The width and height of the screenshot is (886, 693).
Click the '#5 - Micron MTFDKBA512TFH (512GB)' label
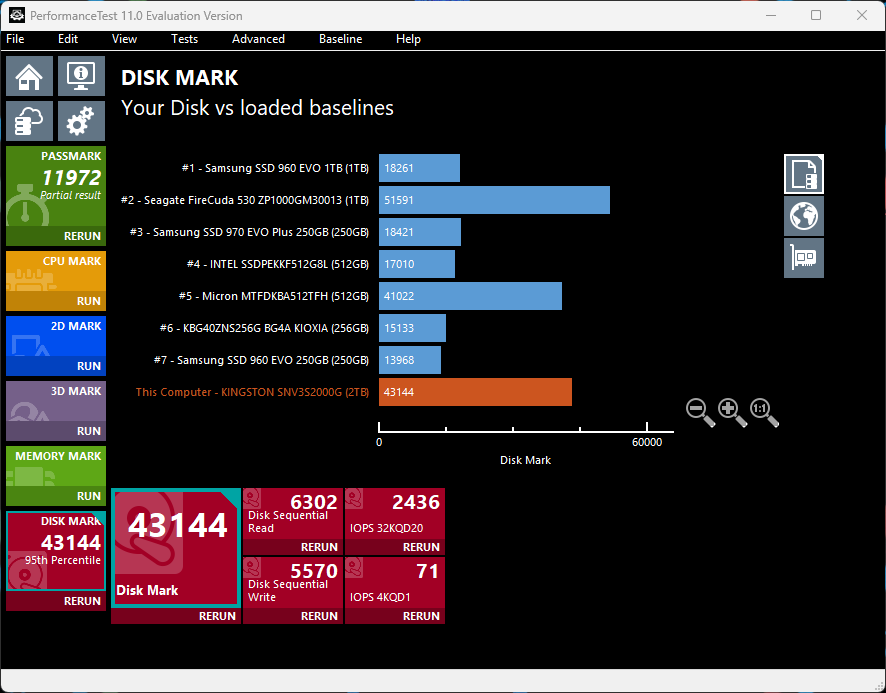pos(274,296)
